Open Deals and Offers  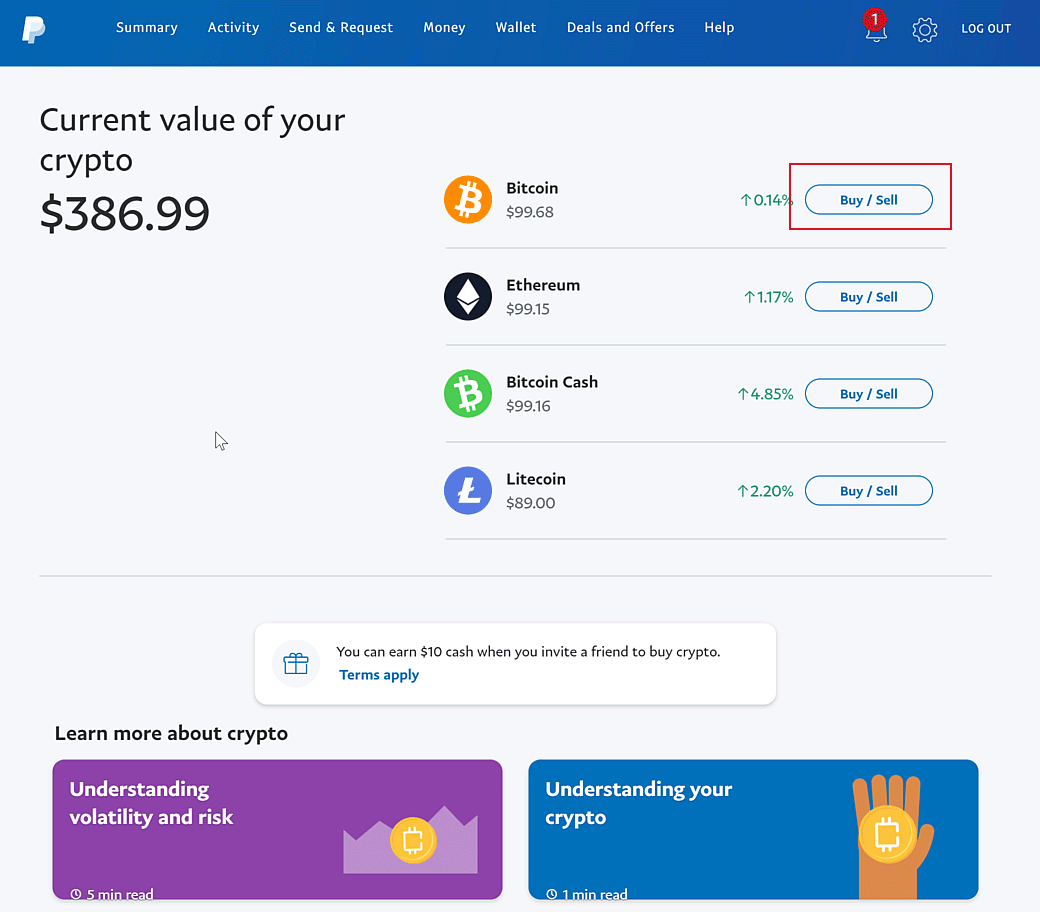[x=620, y=27]
